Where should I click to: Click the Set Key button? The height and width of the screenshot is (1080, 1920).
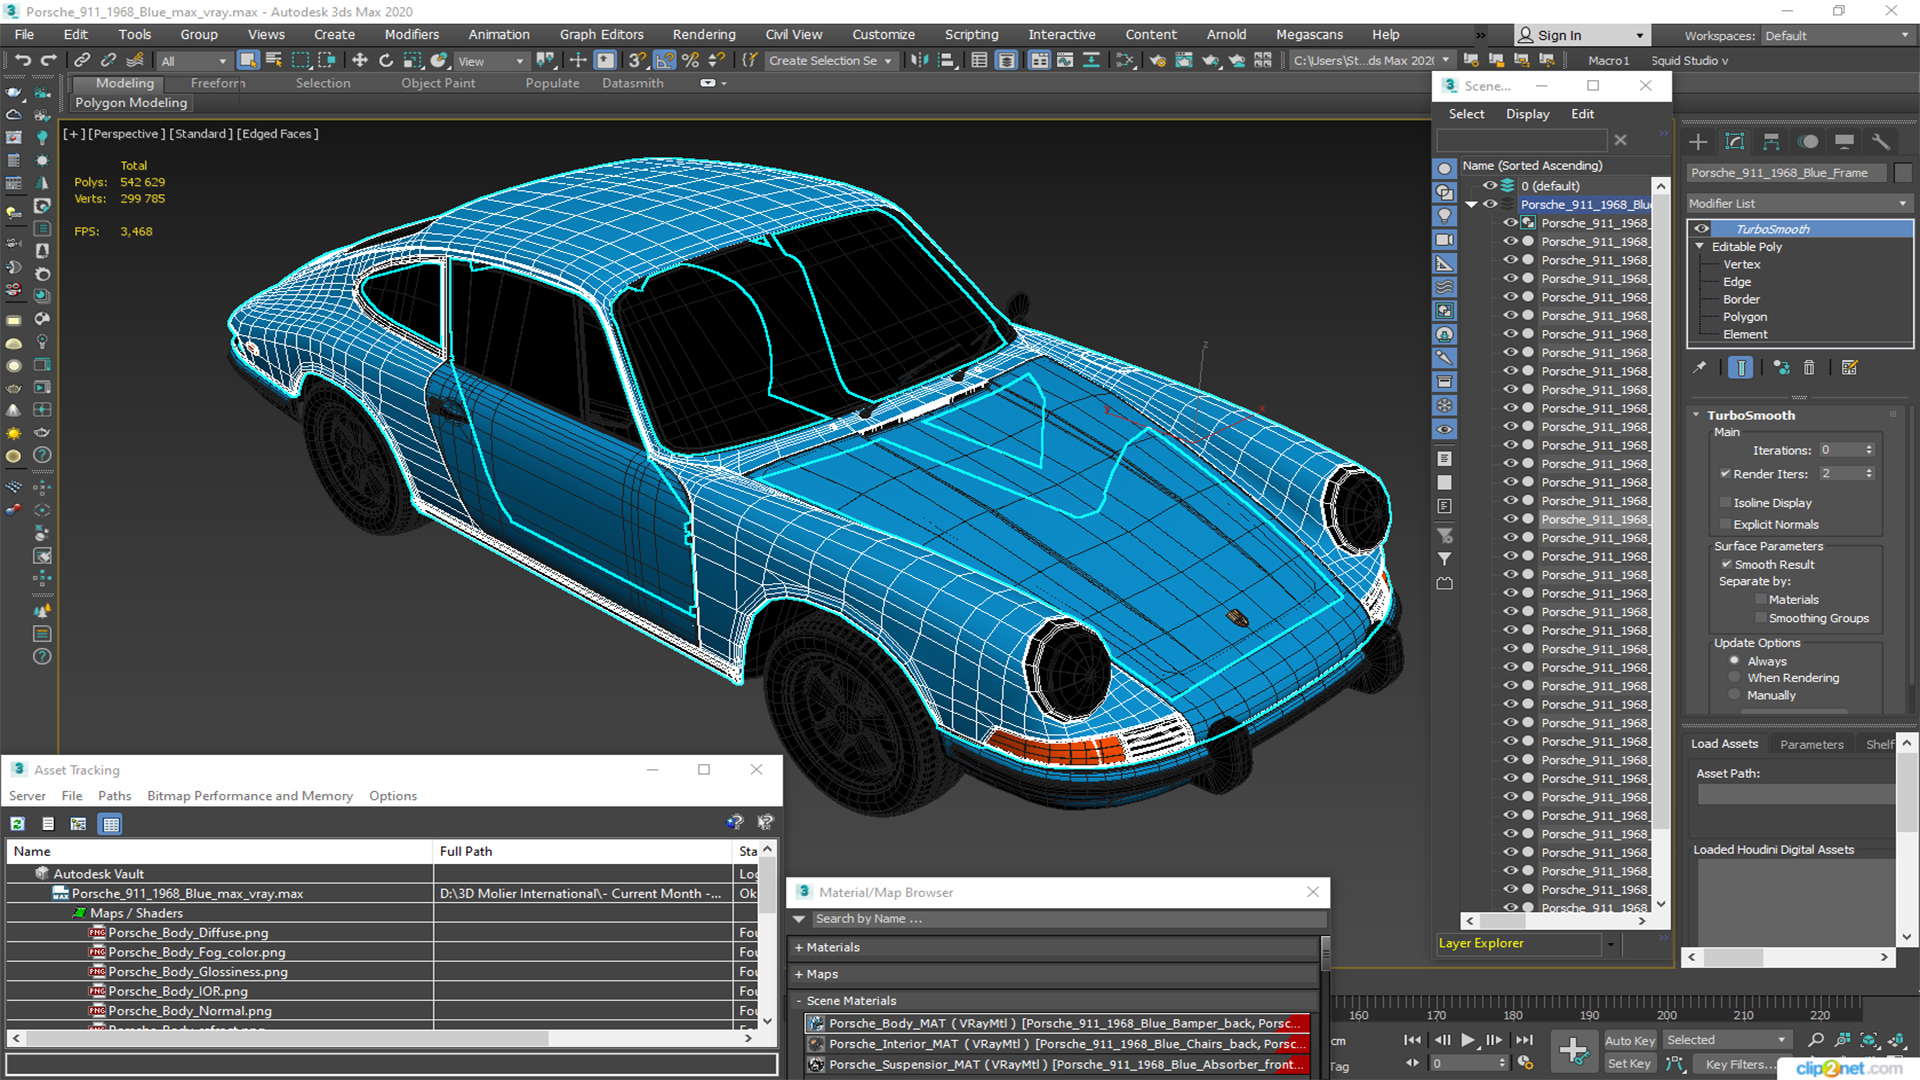click(x=1629, y=1064)
